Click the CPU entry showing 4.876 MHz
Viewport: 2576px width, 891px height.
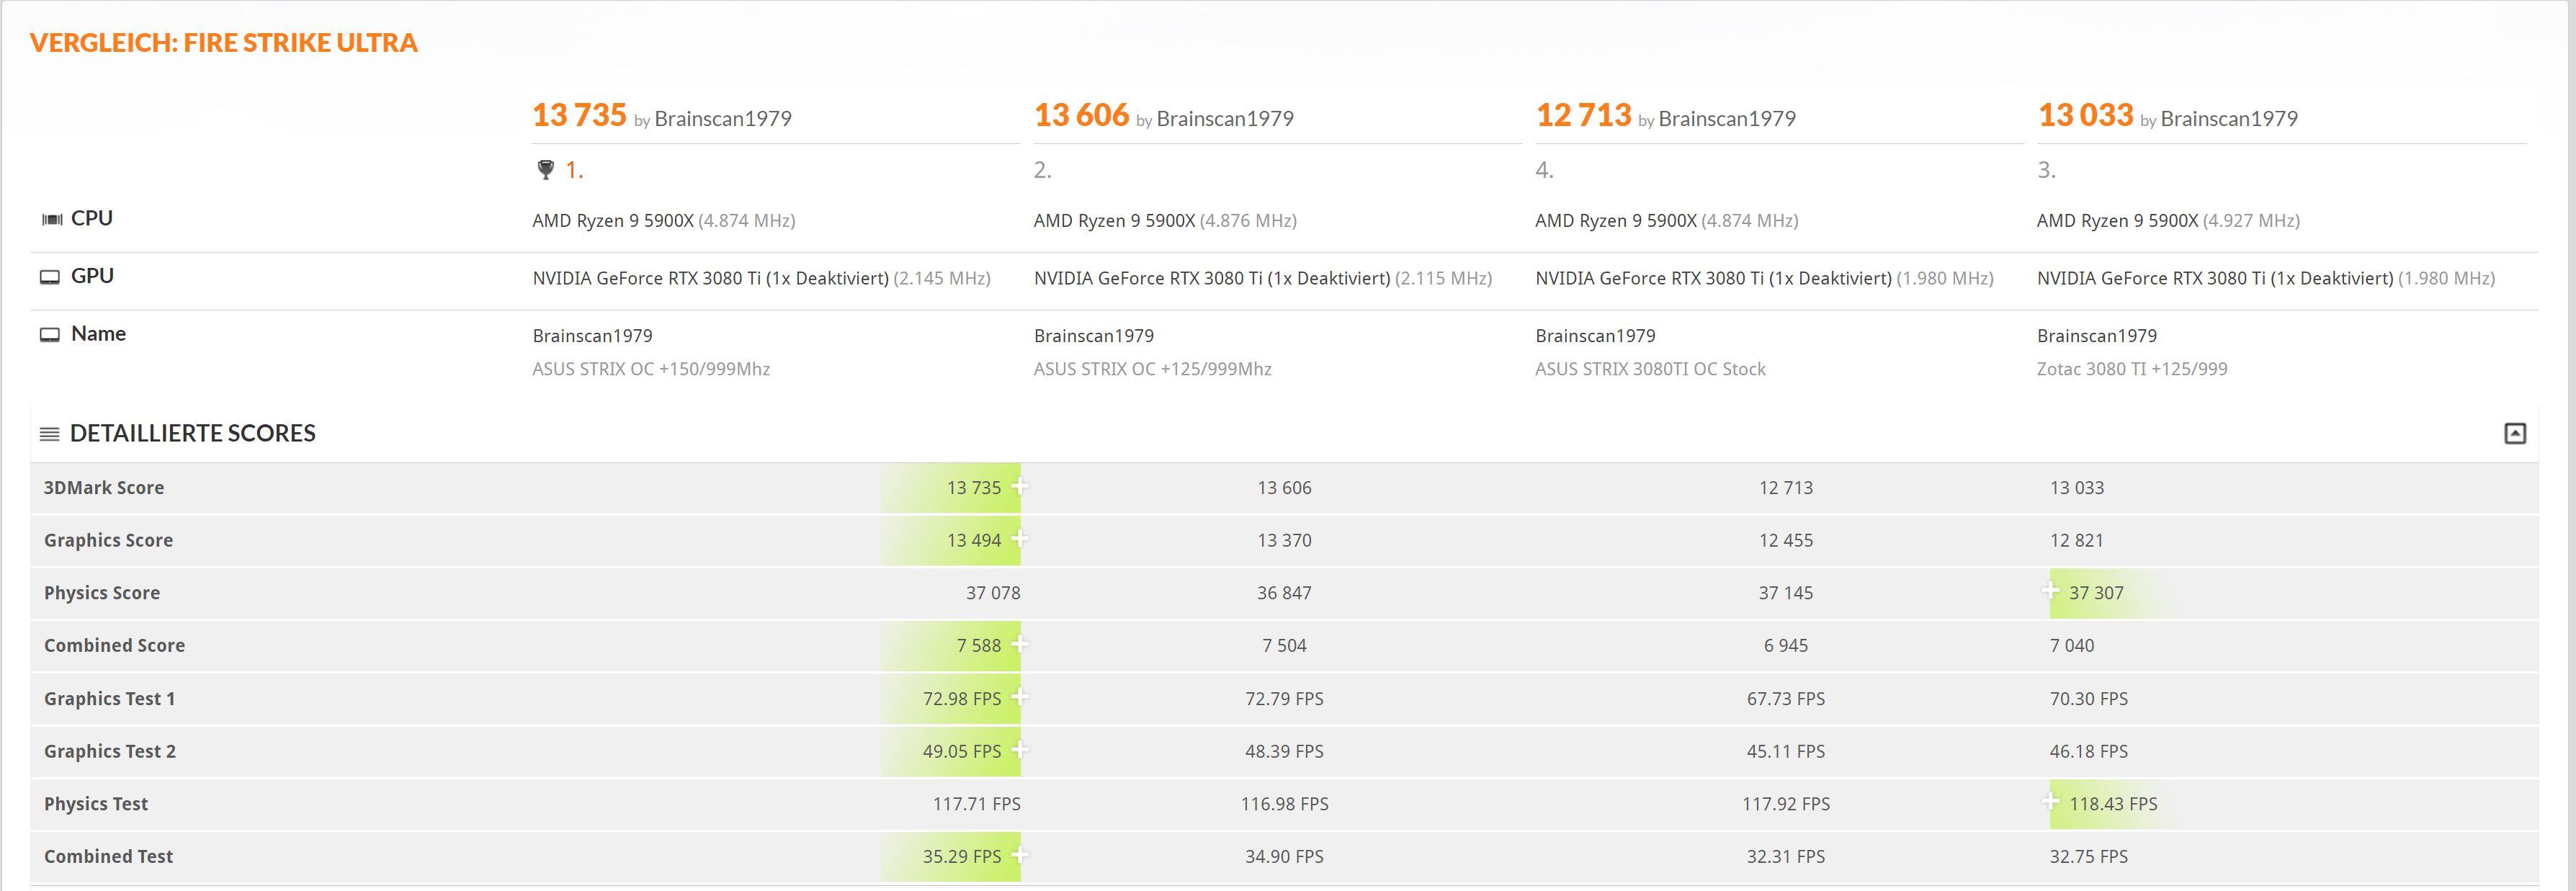(x=1166, y=221)
